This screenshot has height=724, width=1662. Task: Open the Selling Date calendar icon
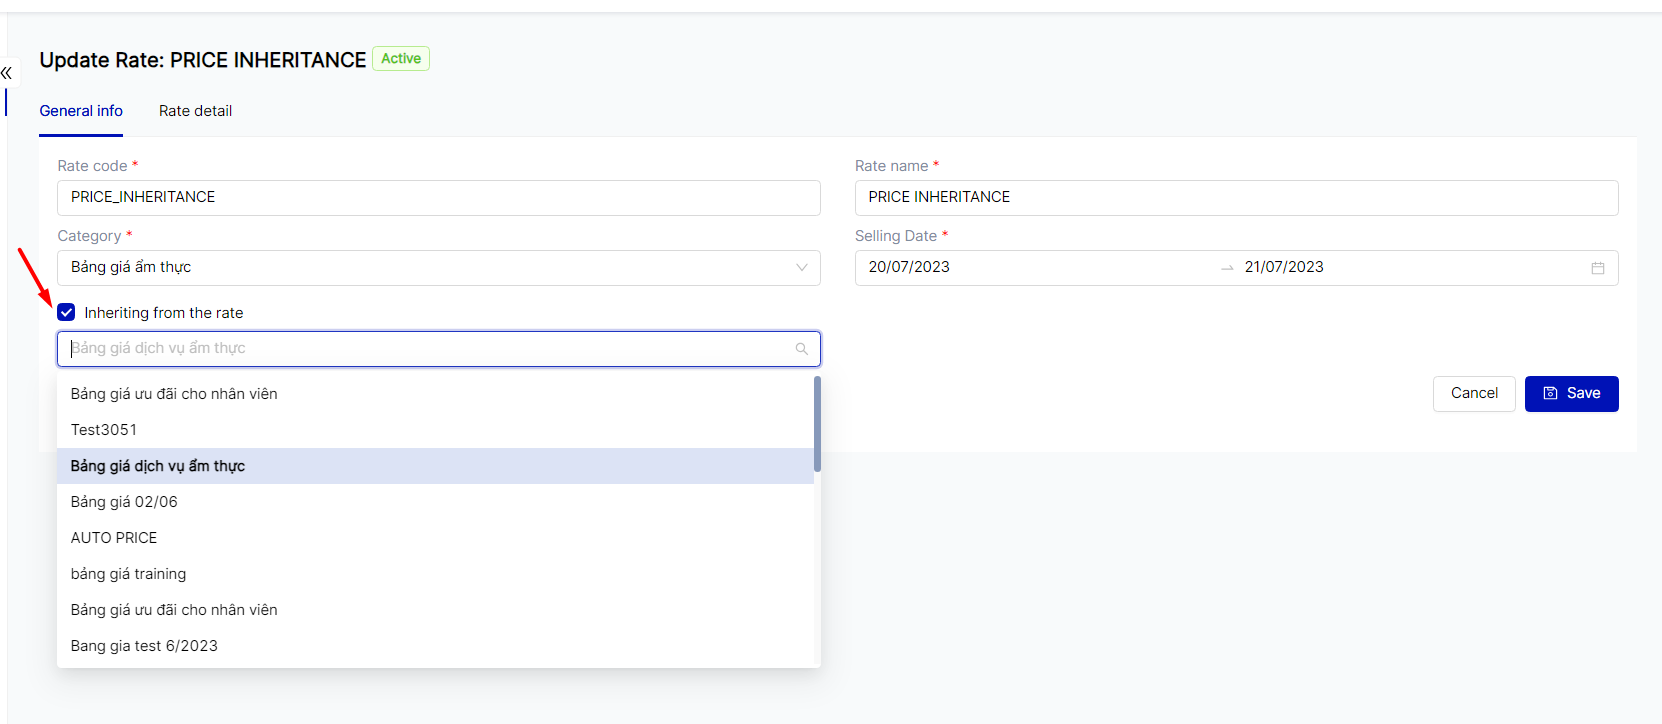coord(1597,268)
